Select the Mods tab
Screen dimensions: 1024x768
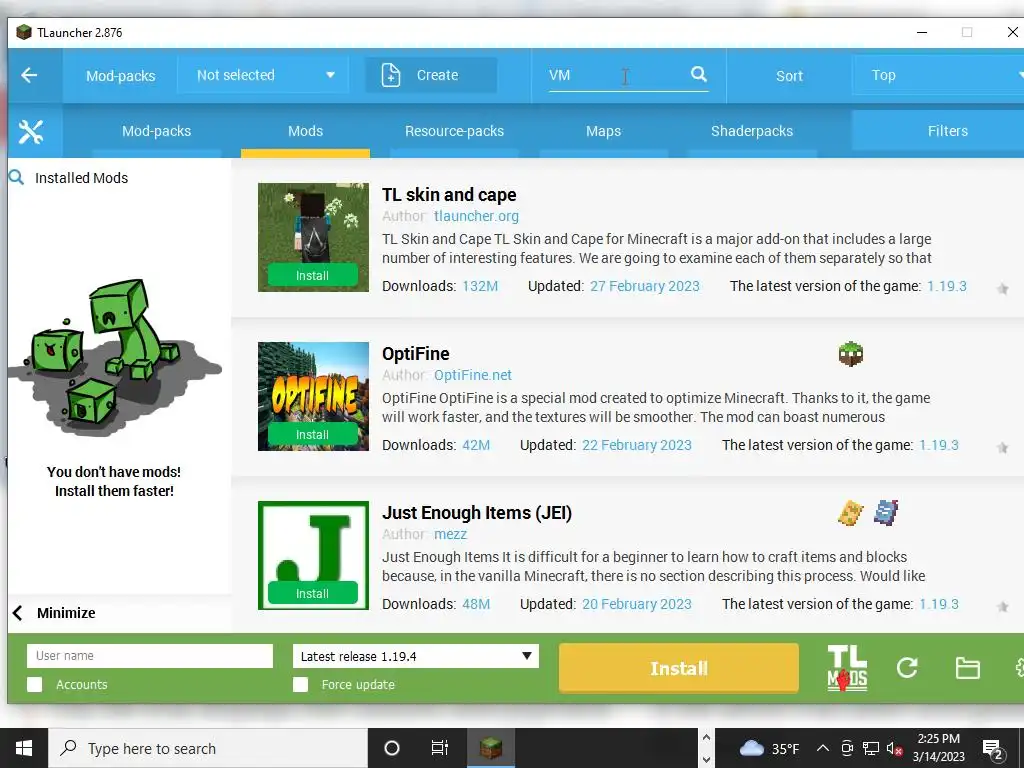[x=306, y=131]
